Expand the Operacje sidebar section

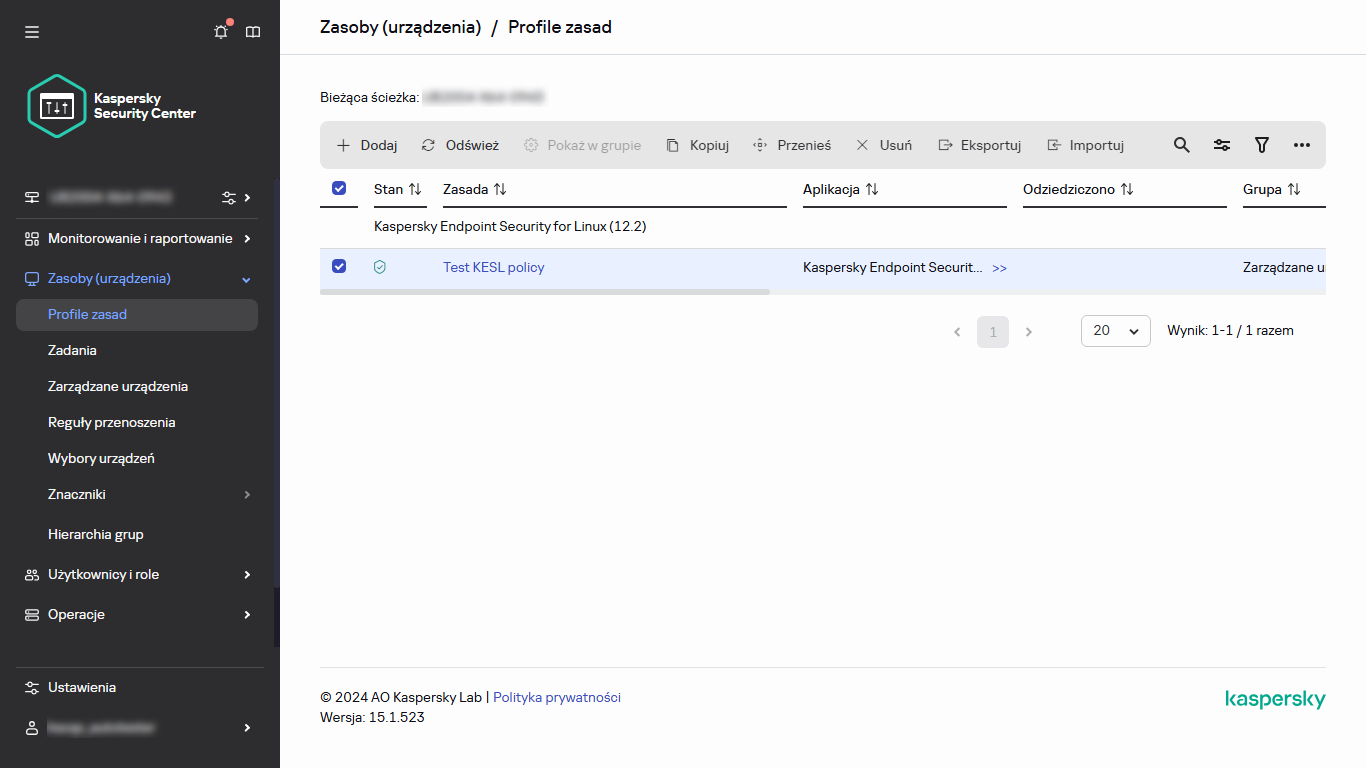coord(138,614)
